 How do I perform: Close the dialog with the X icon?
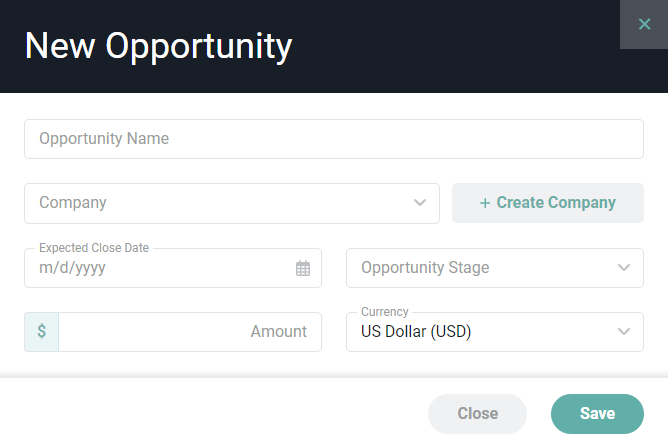(x=644, y=24)
